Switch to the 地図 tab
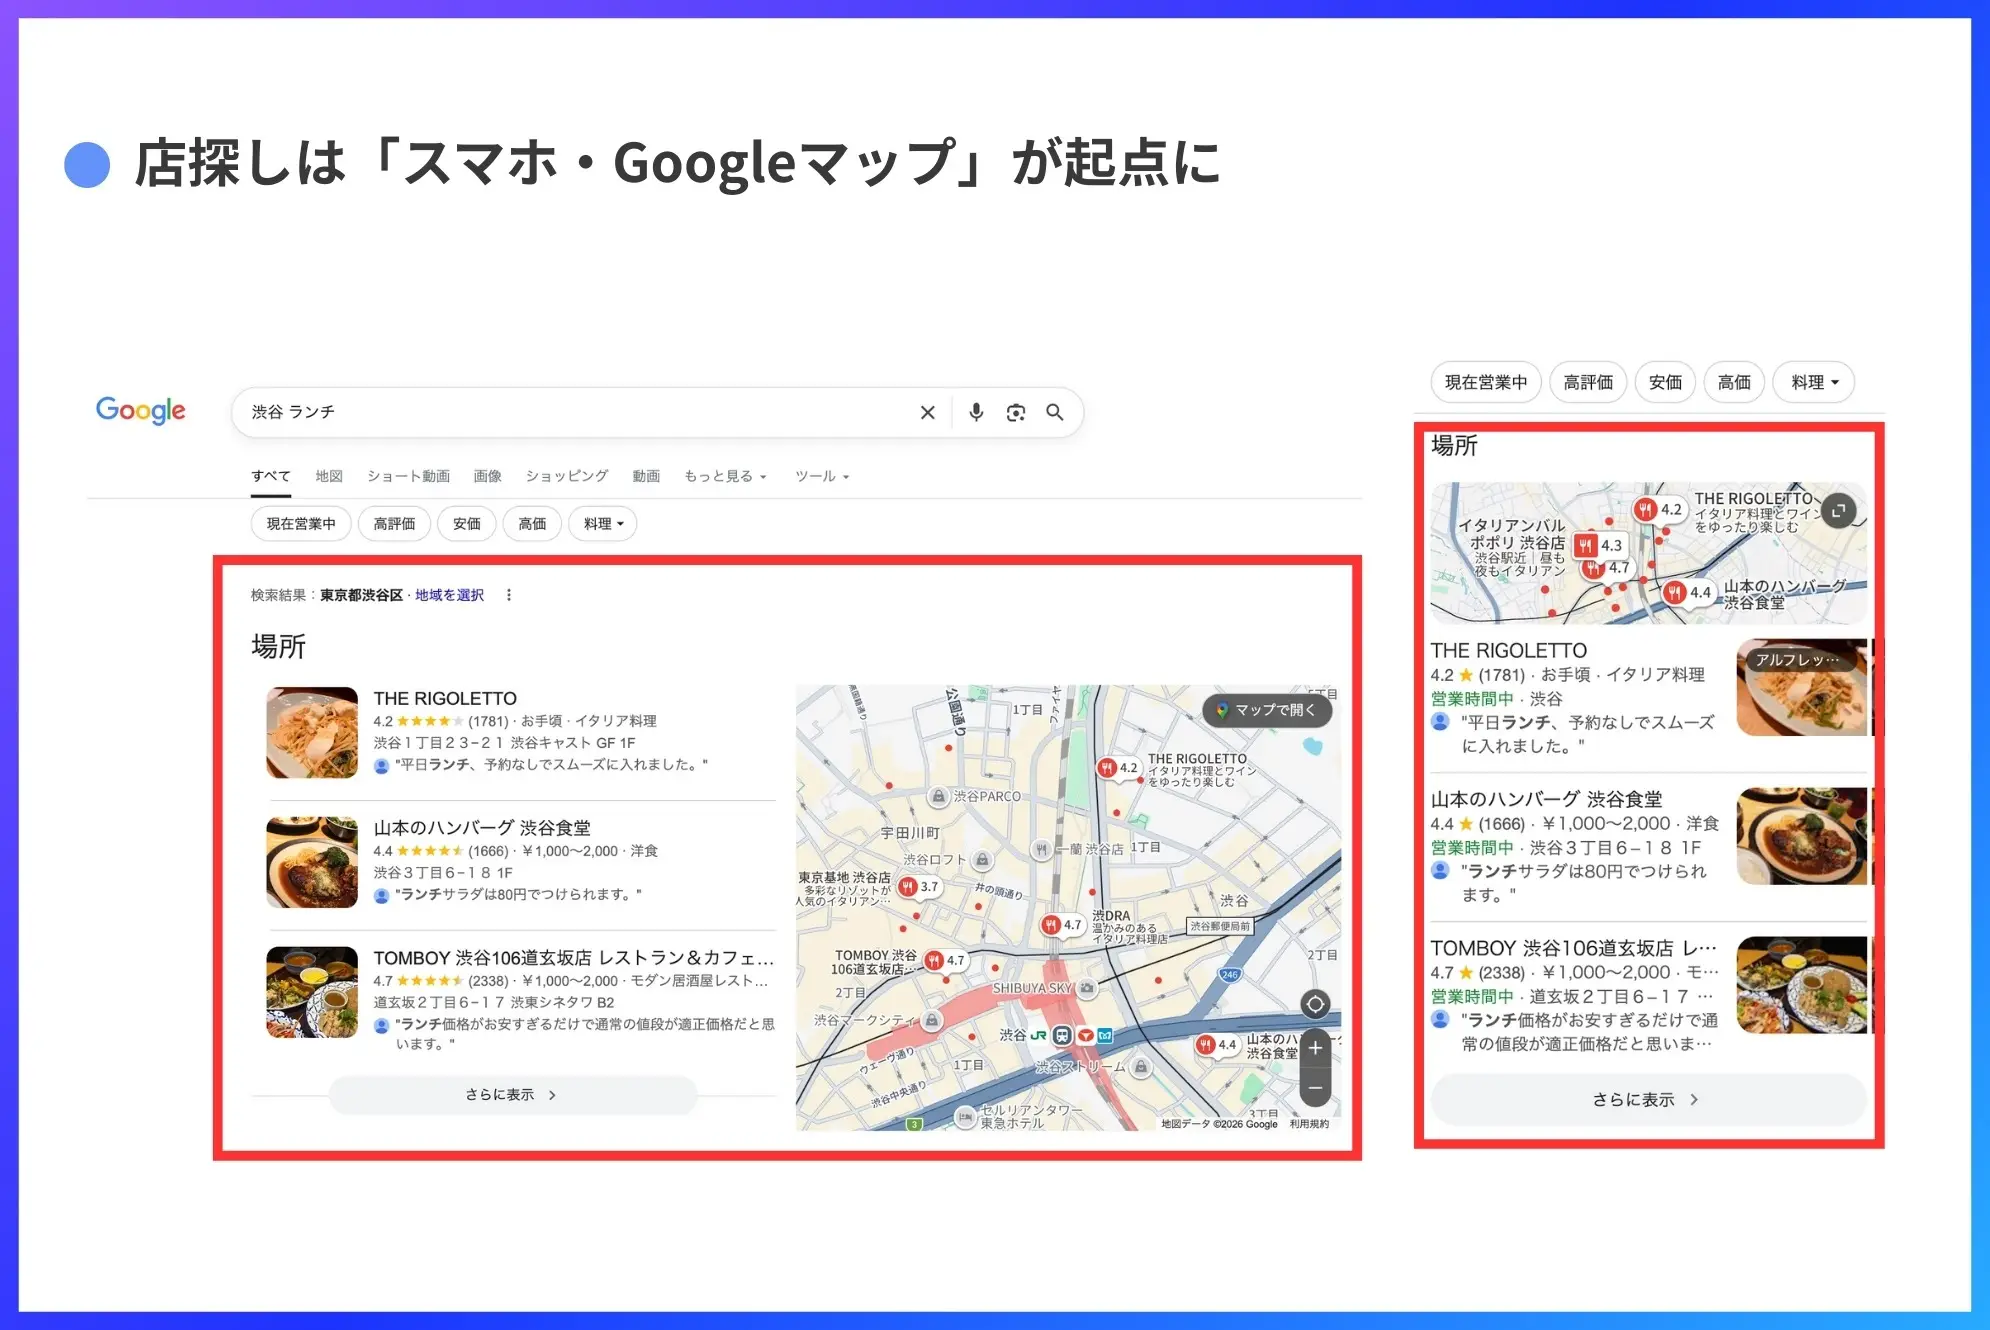Screen dimensions: 1990x1330 330,475
